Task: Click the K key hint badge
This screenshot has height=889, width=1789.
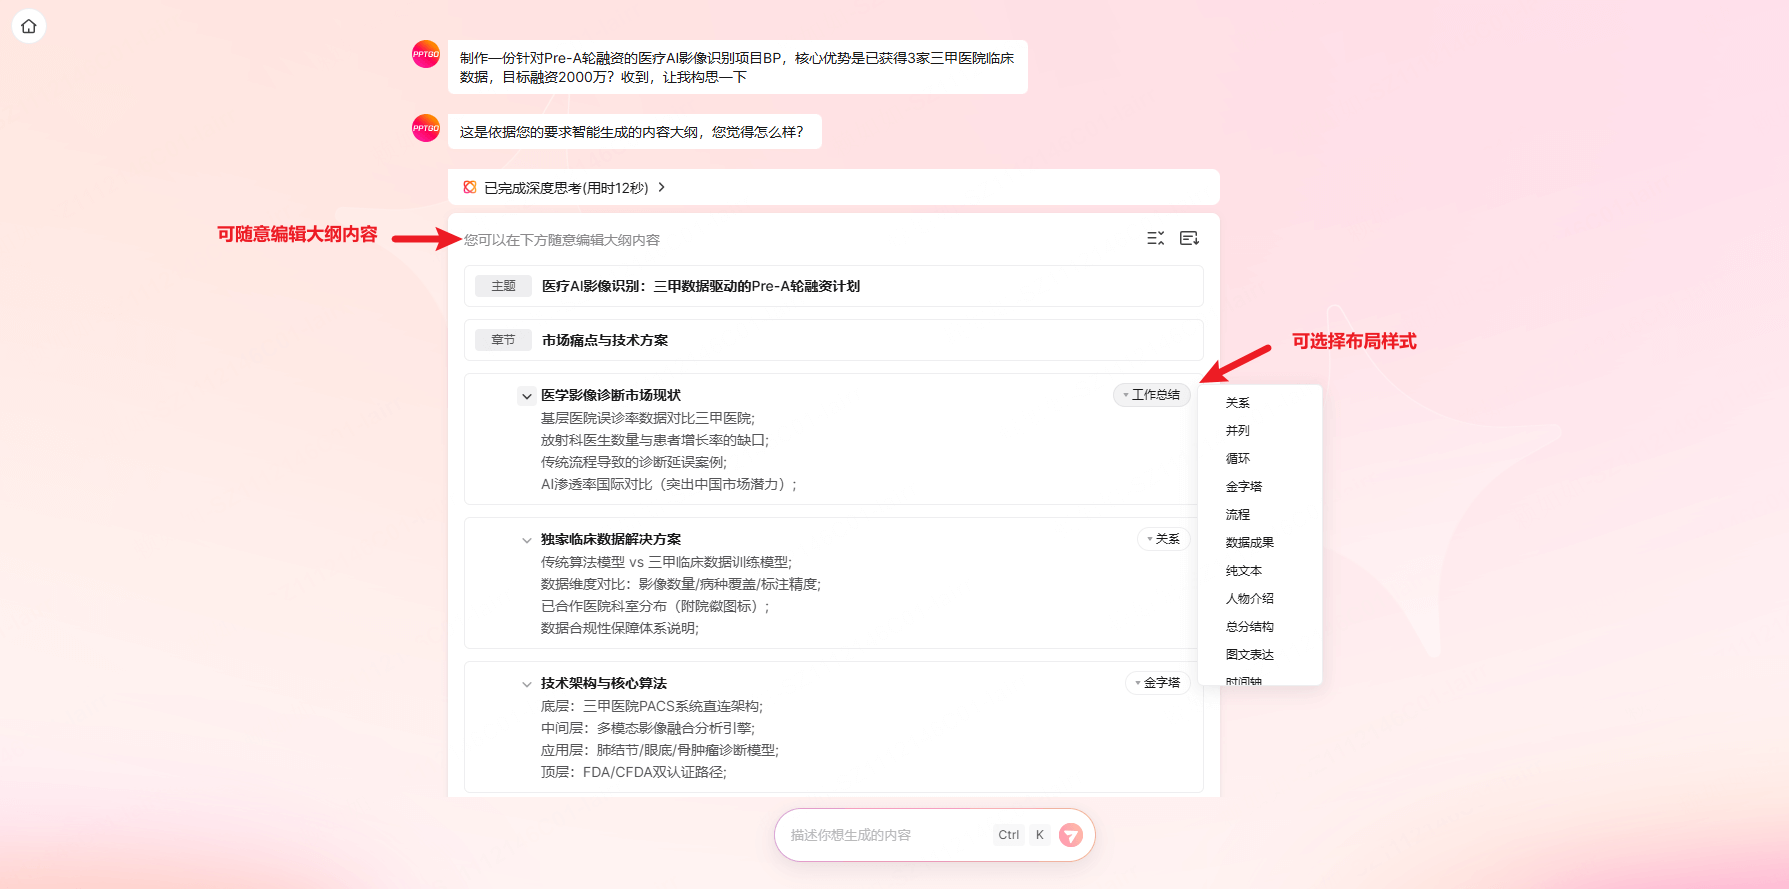Action: click(x=1040, y=835)
